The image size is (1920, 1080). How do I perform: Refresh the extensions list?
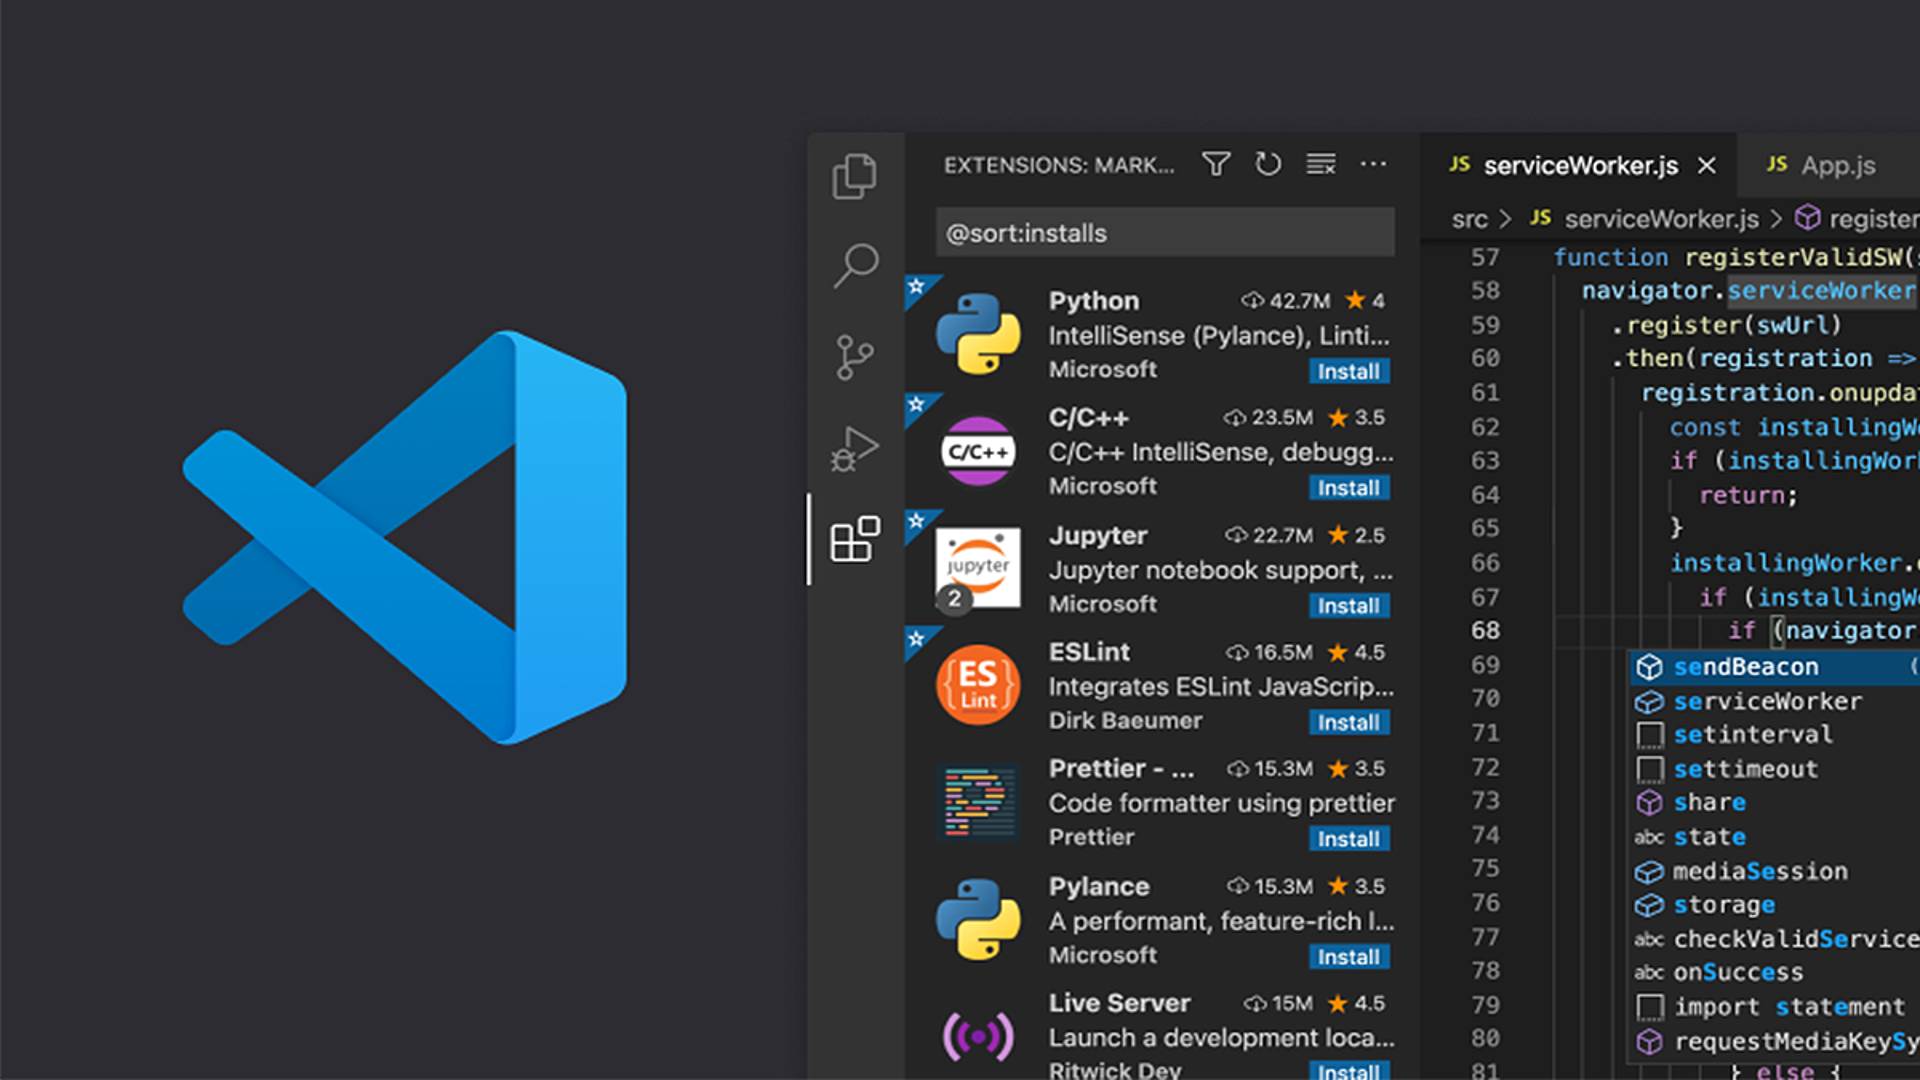point(1268,164)
